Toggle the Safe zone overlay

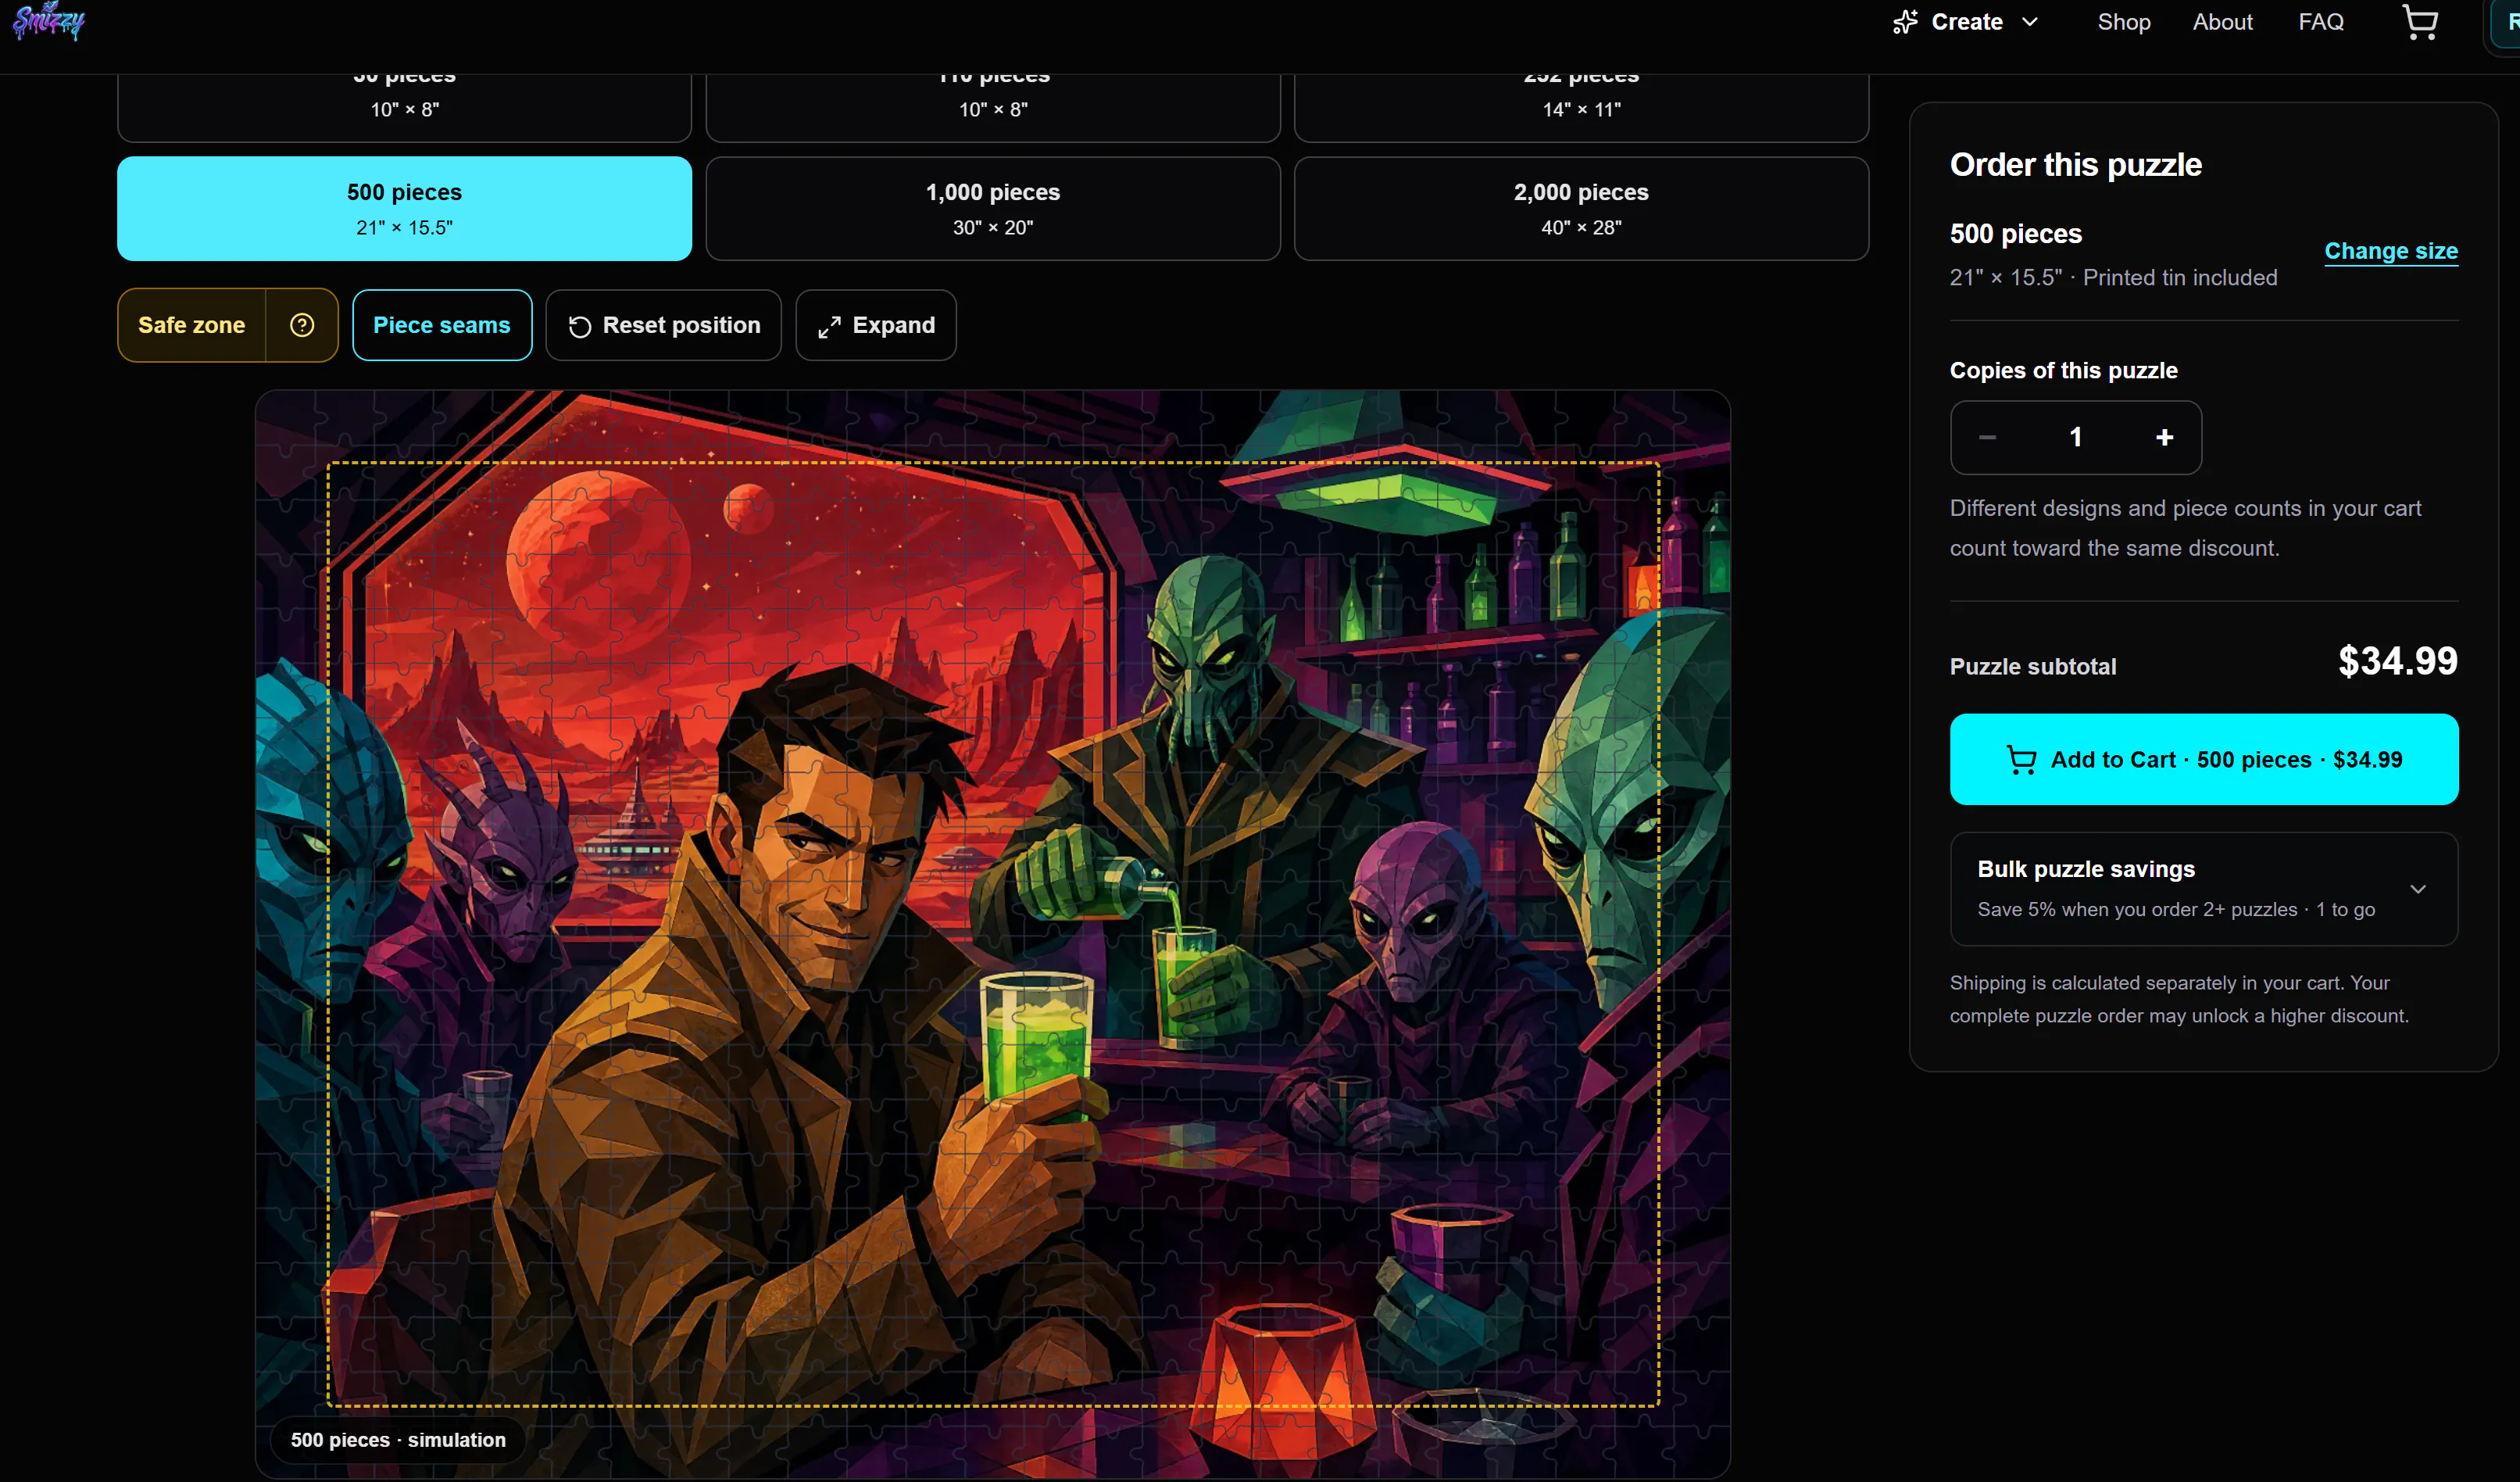coord(192,325)
